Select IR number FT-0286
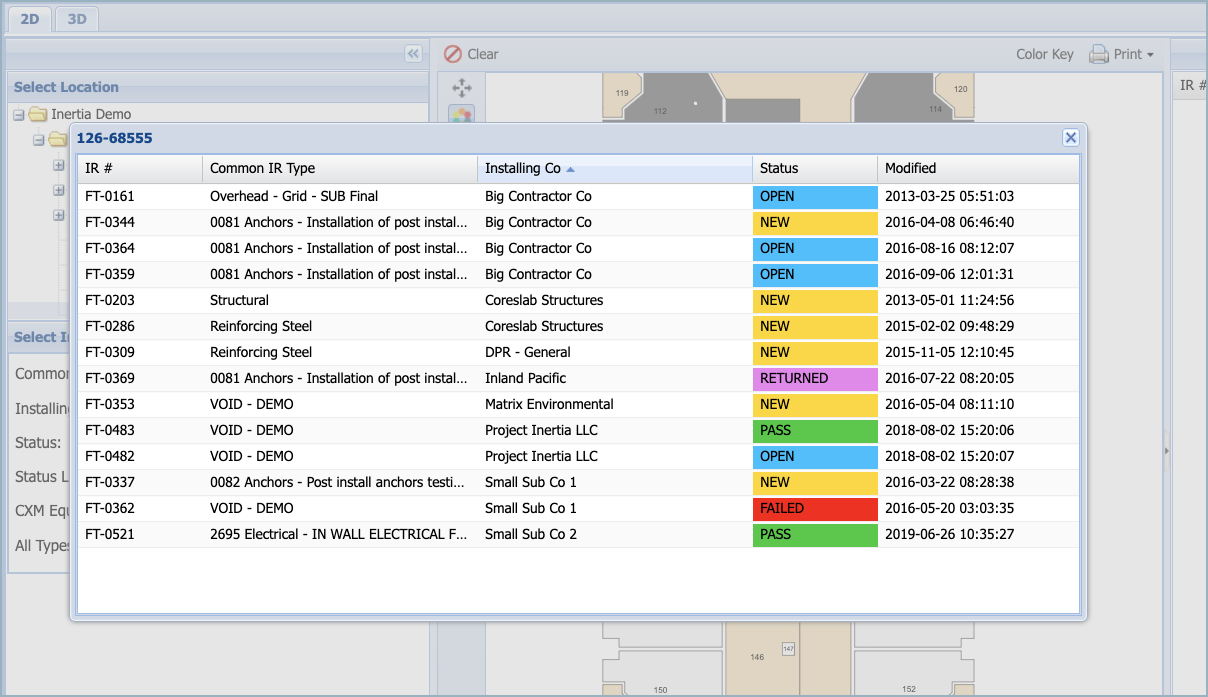1208x697 pixels. point(110,326)
